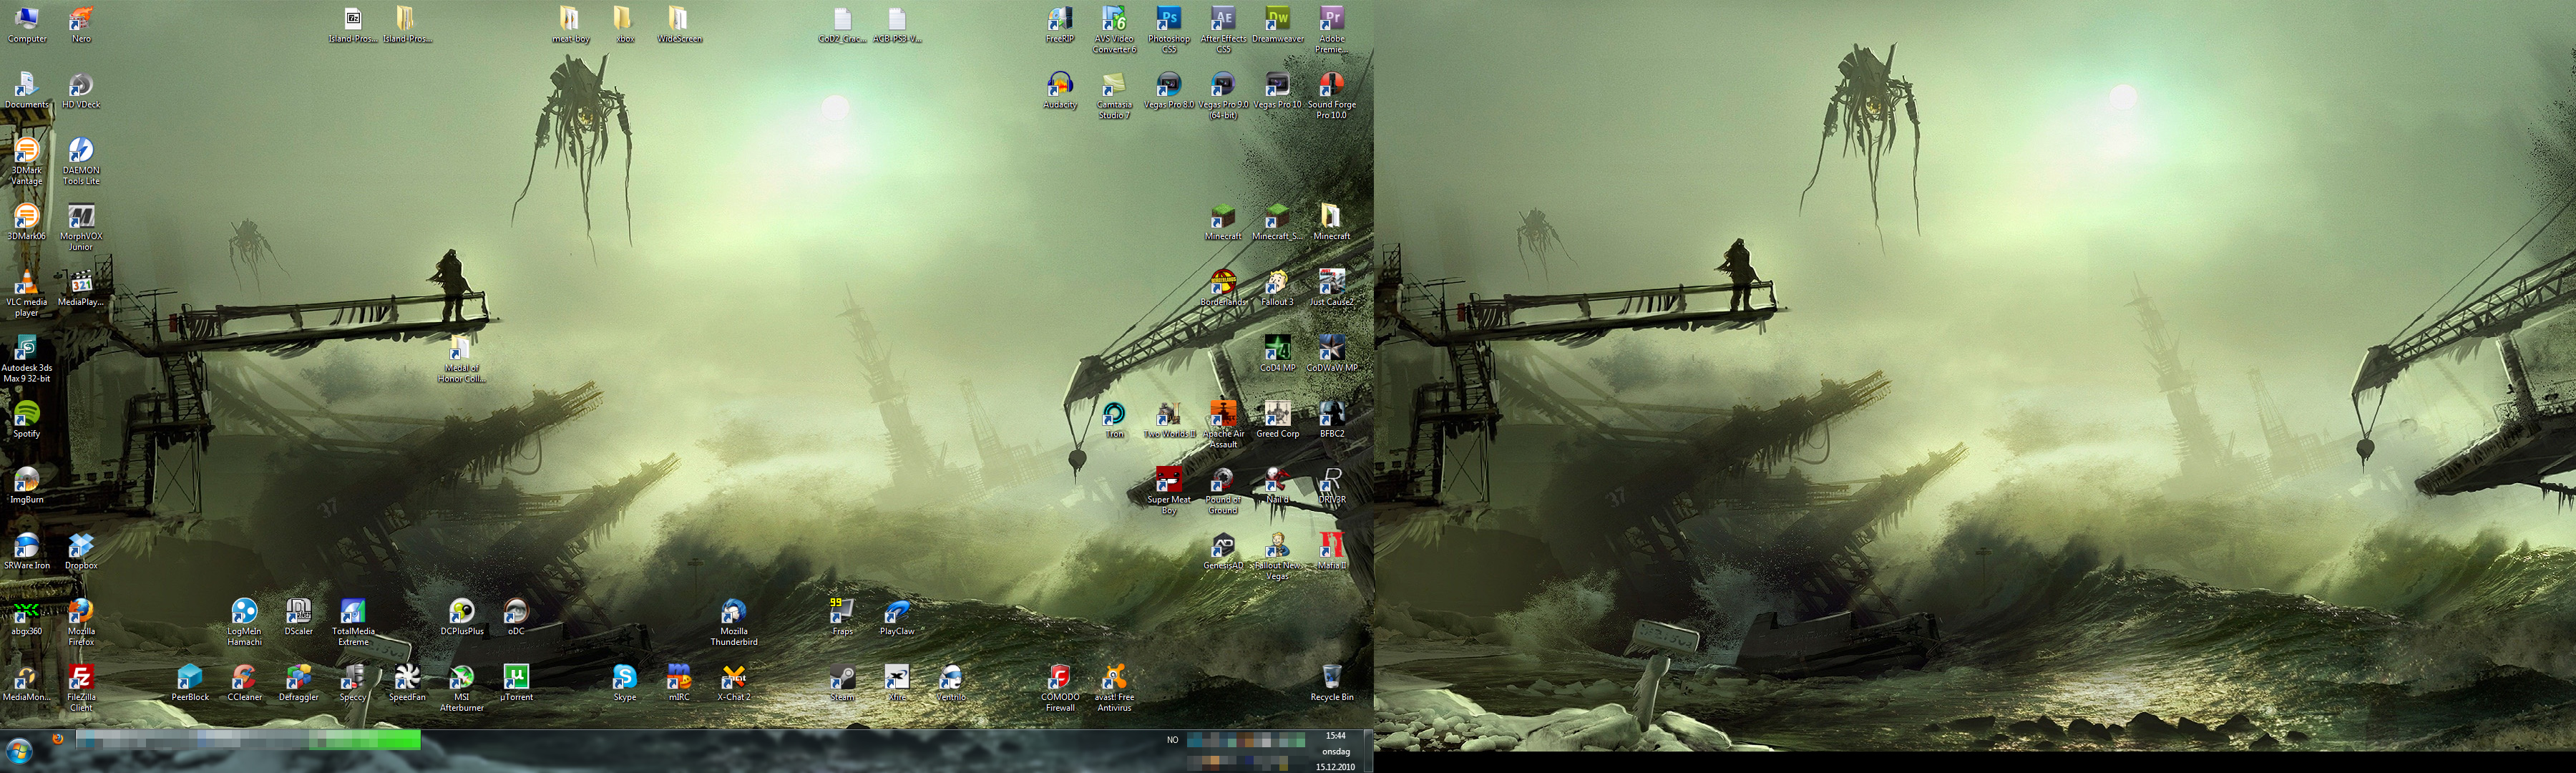Launch Photoshop CS5 shortcut
2576x773 pixels.
click(x=1168, y=30)
